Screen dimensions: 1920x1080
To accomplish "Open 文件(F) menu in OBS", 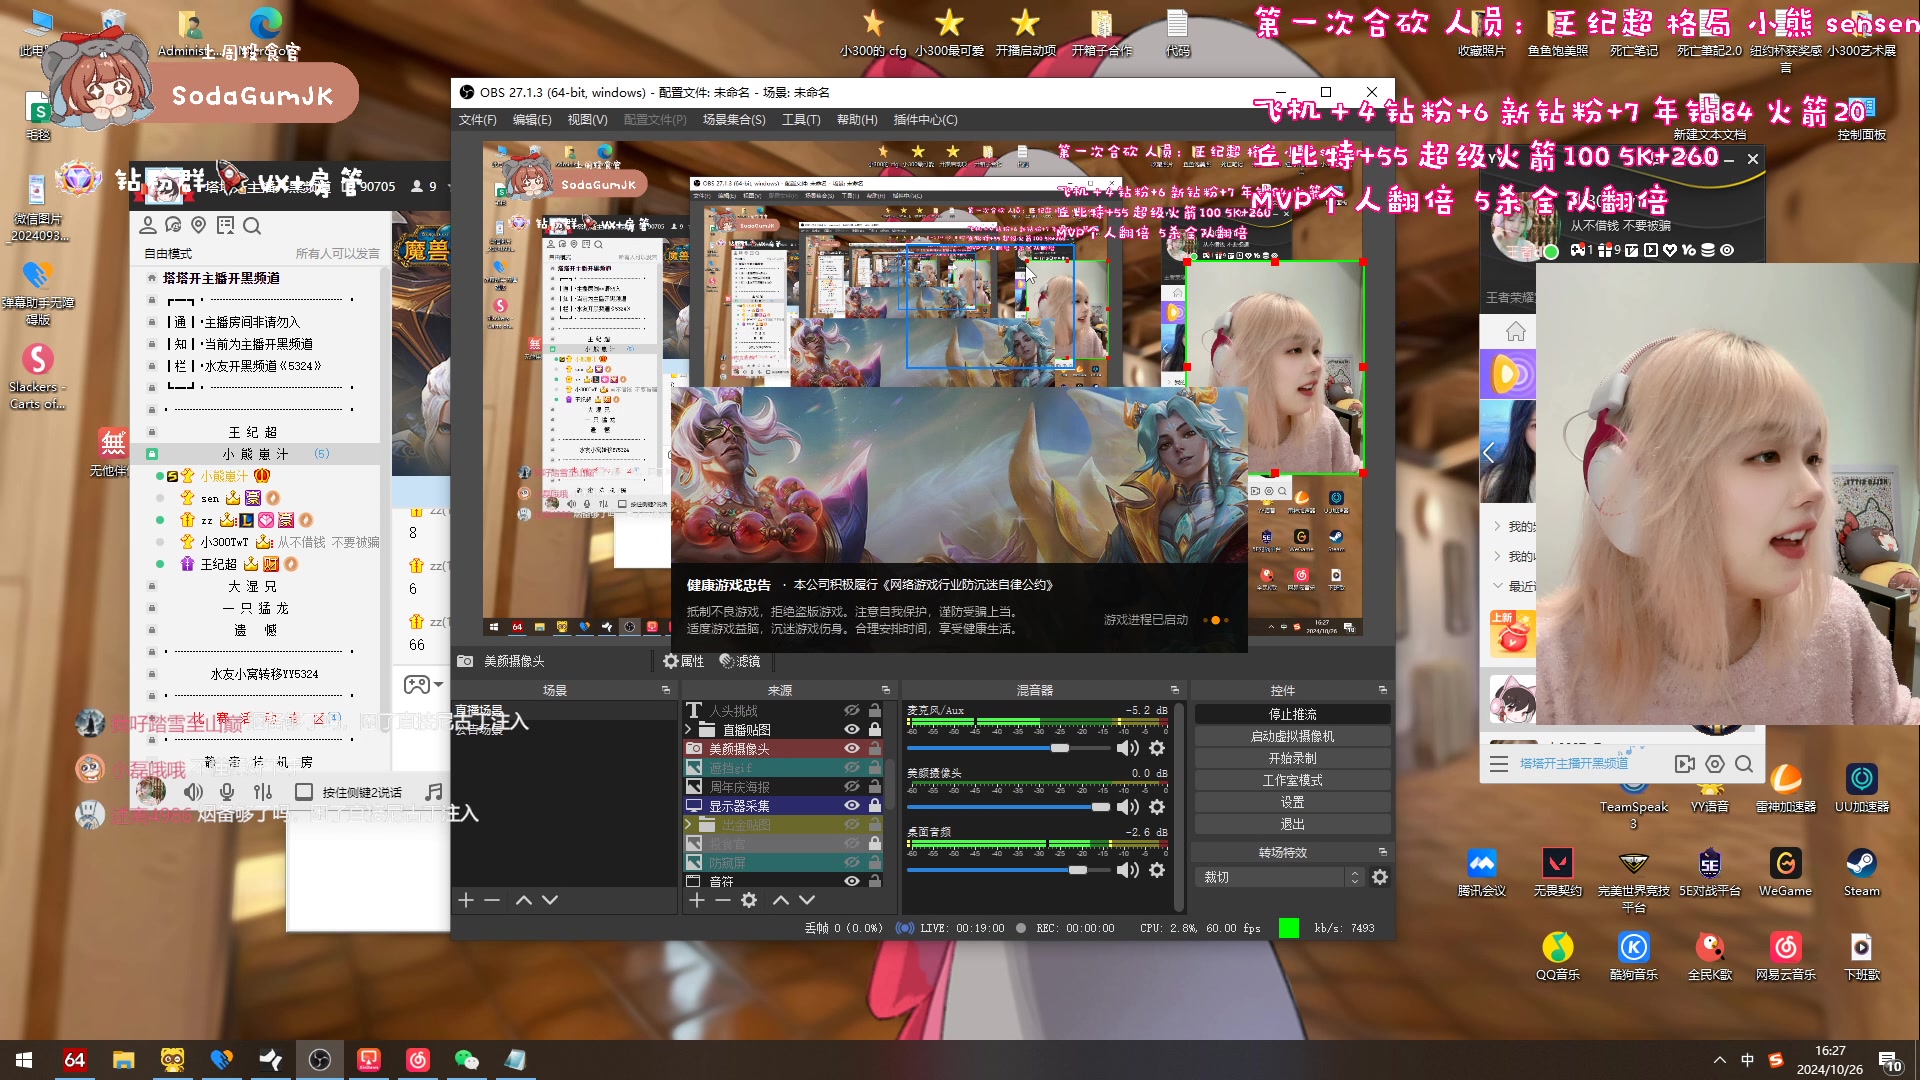I will tap(478, 119).
